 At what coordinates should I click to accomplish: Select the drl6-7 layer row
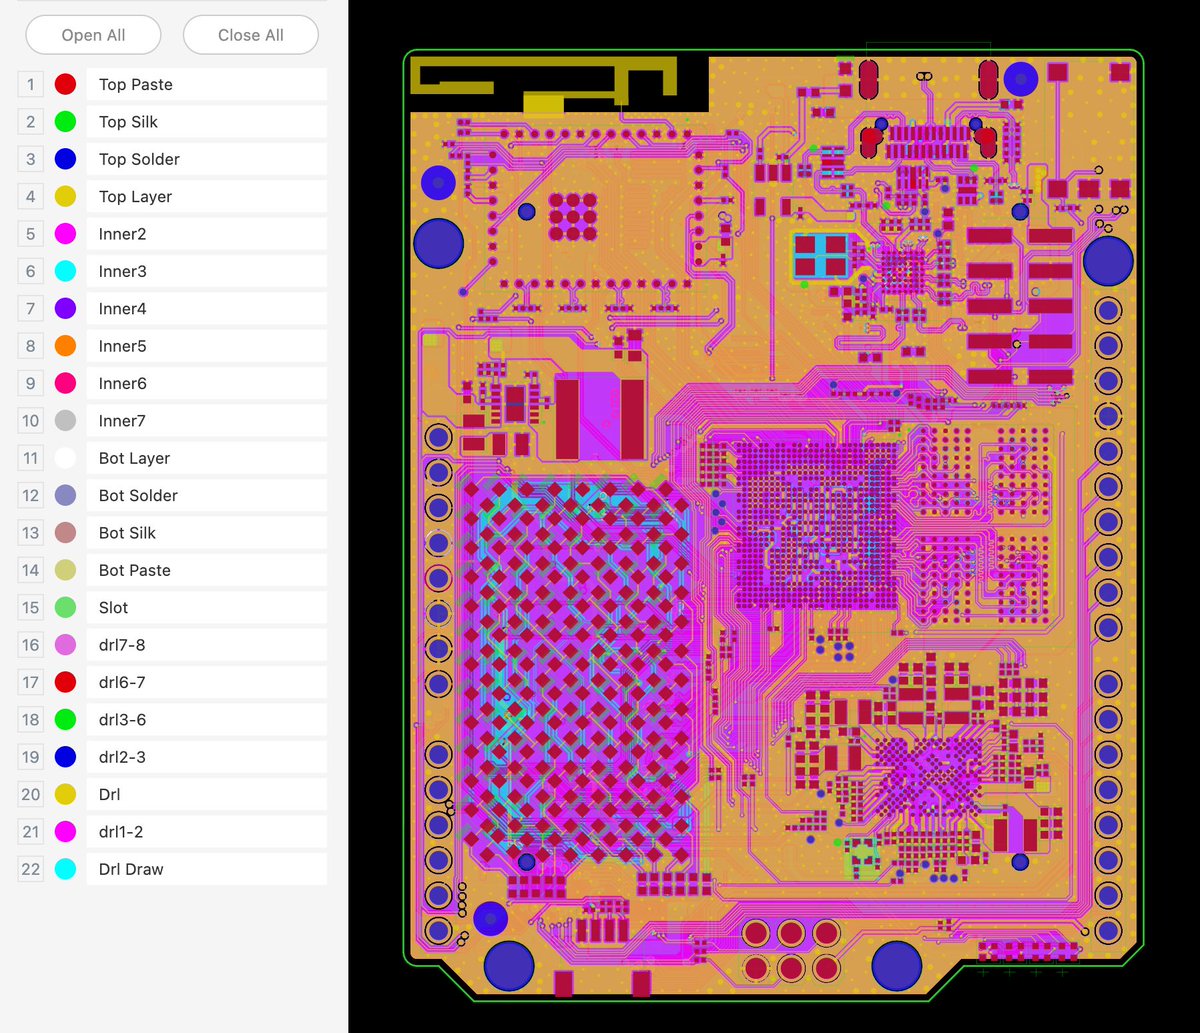tap(207, 682)
